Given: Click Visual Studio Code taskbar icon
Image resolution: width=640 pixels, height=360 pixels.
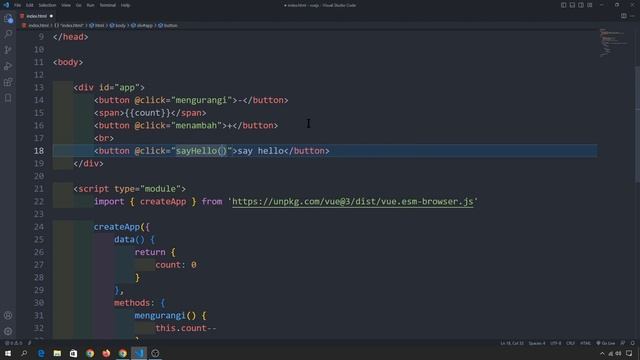Looking at the screenshot, I should 139,353.
